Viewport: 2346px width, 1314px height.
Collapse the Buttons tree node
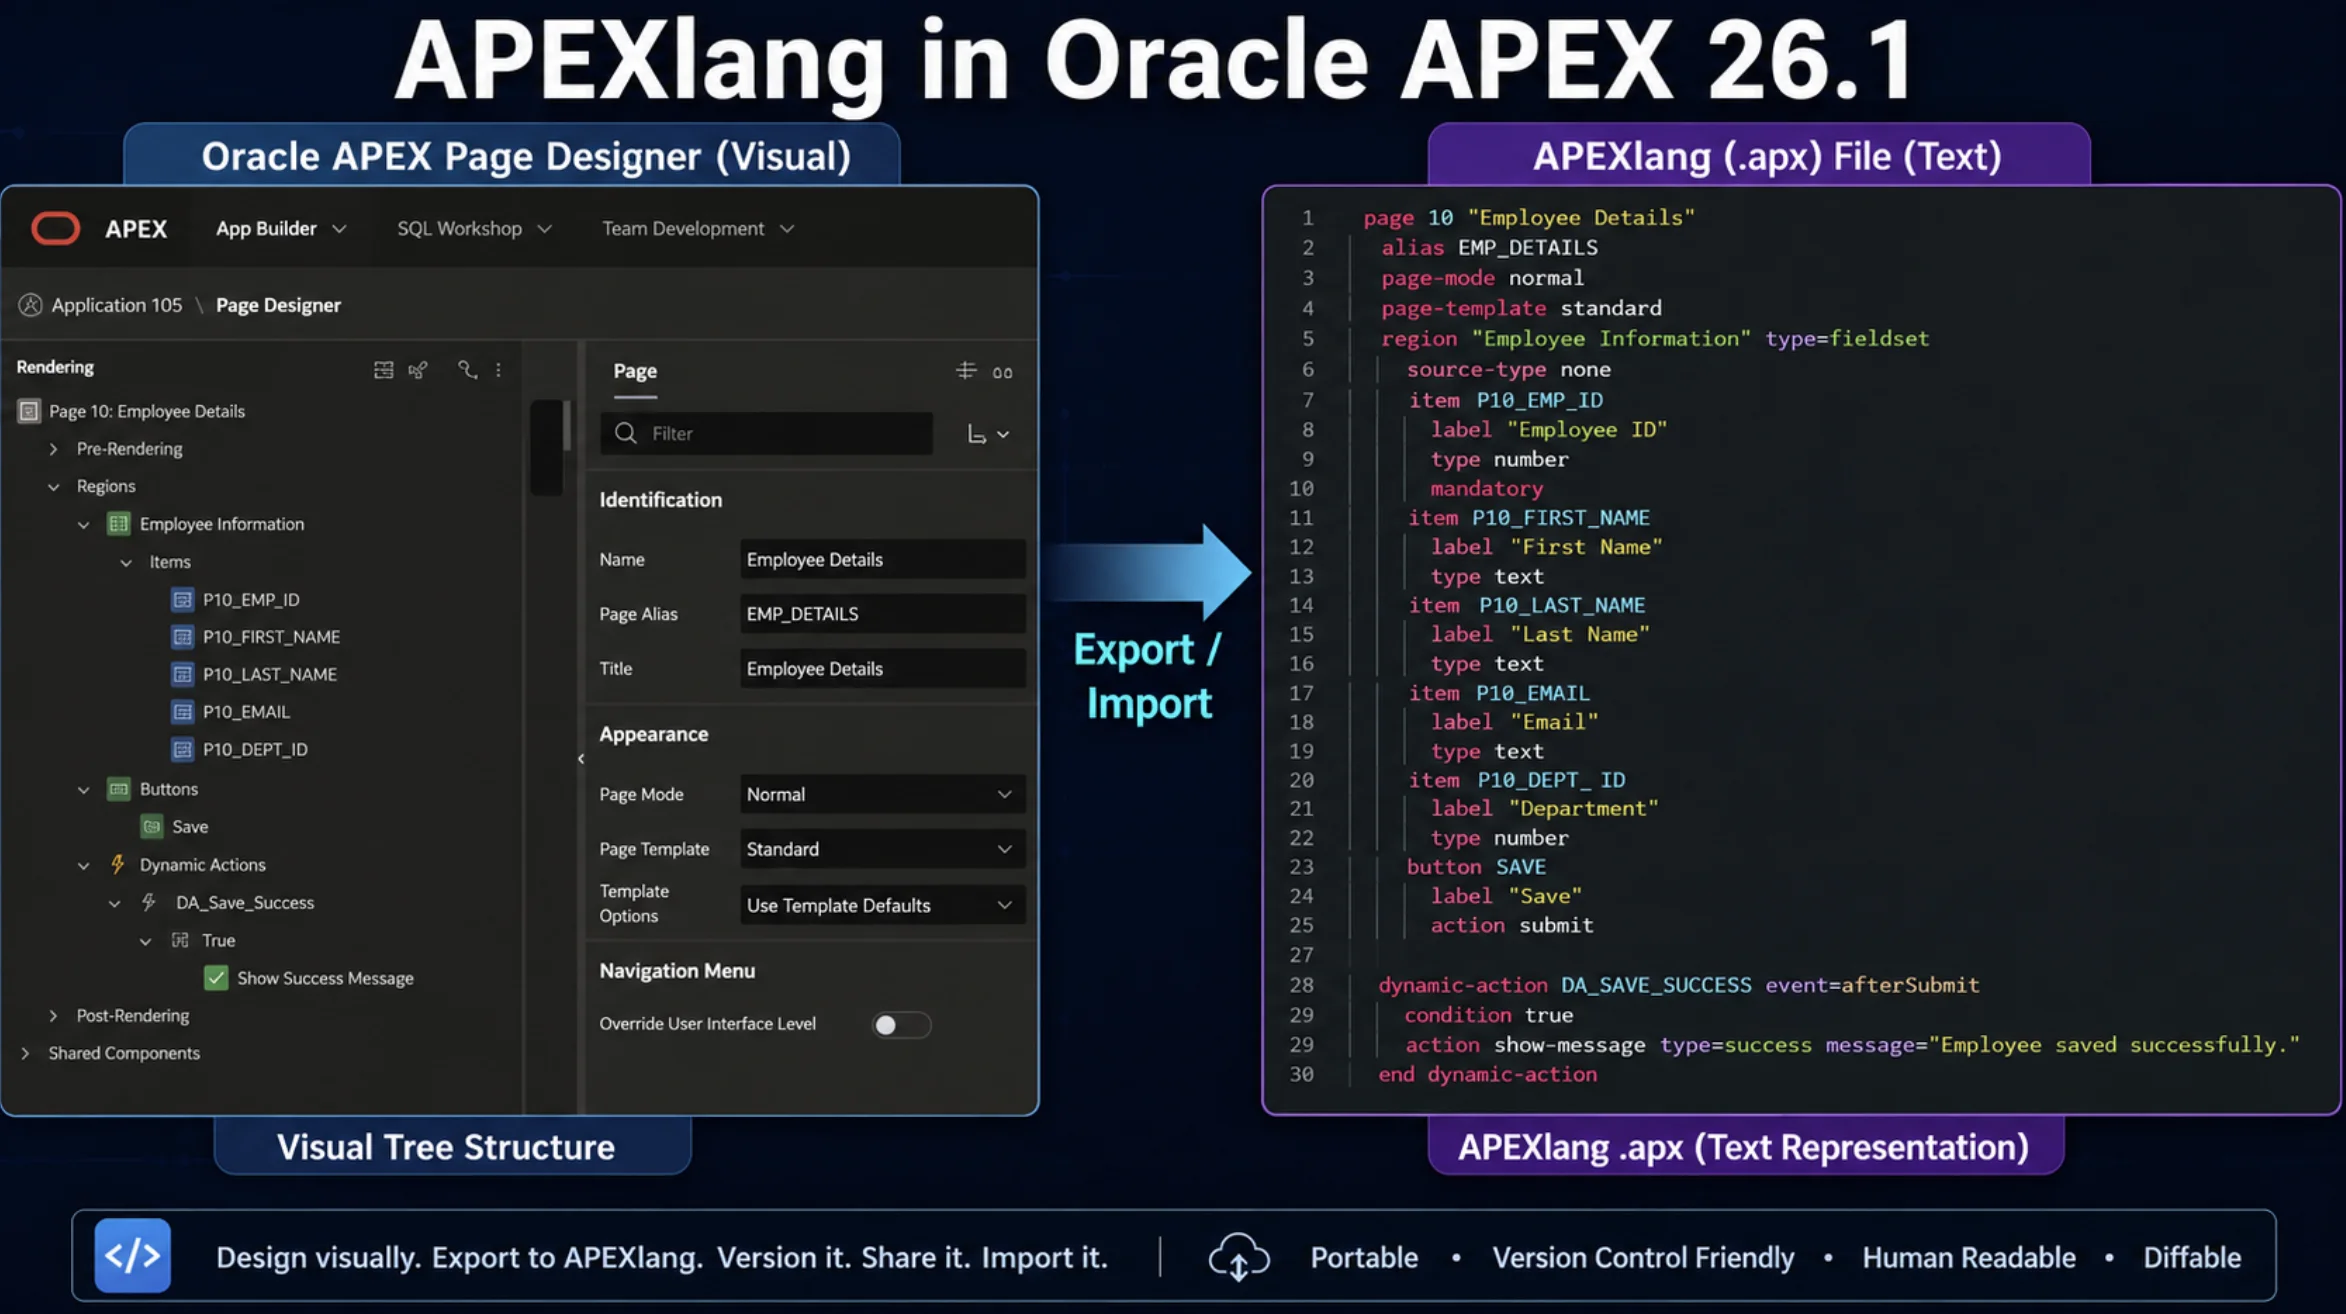[x=84, y=789]
